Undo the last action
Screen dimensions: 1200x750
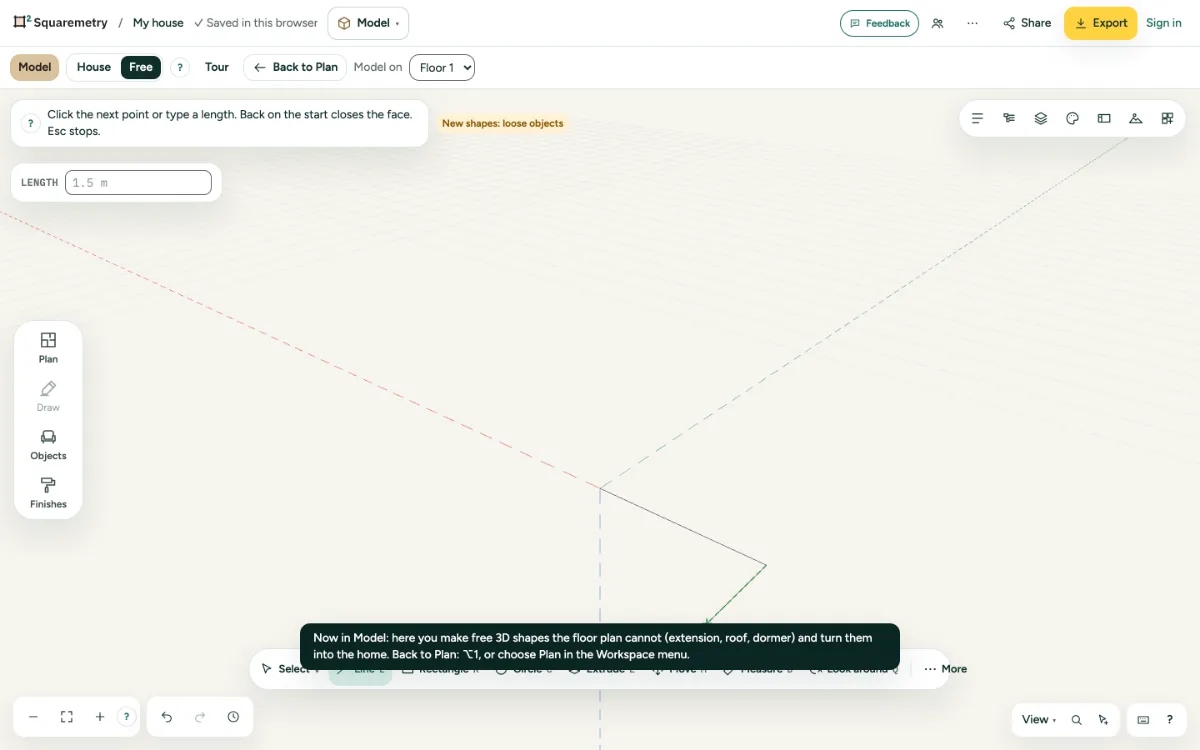(167, 717)
